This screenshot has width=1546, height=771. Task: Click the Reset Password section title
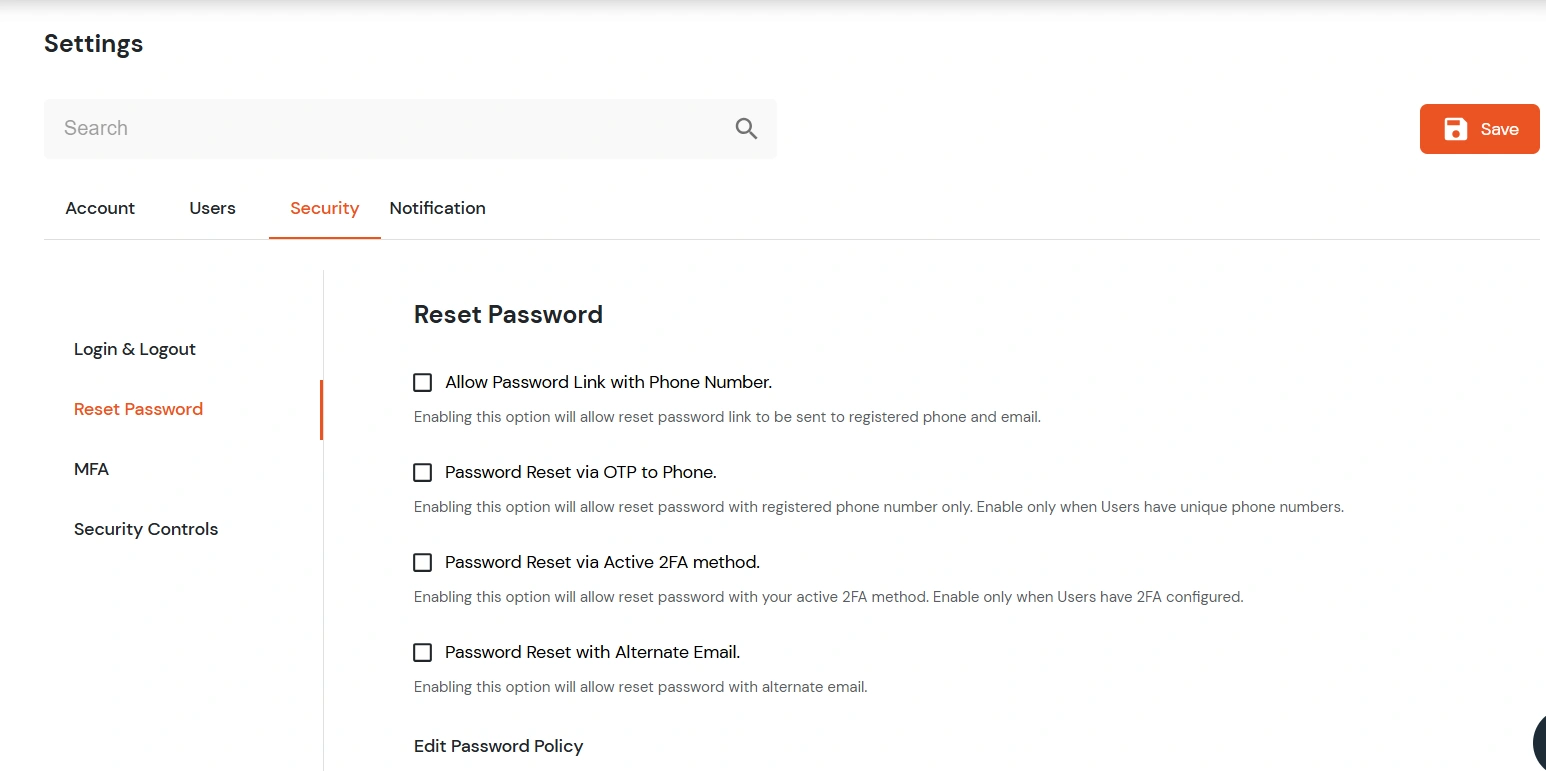(508, 314)
